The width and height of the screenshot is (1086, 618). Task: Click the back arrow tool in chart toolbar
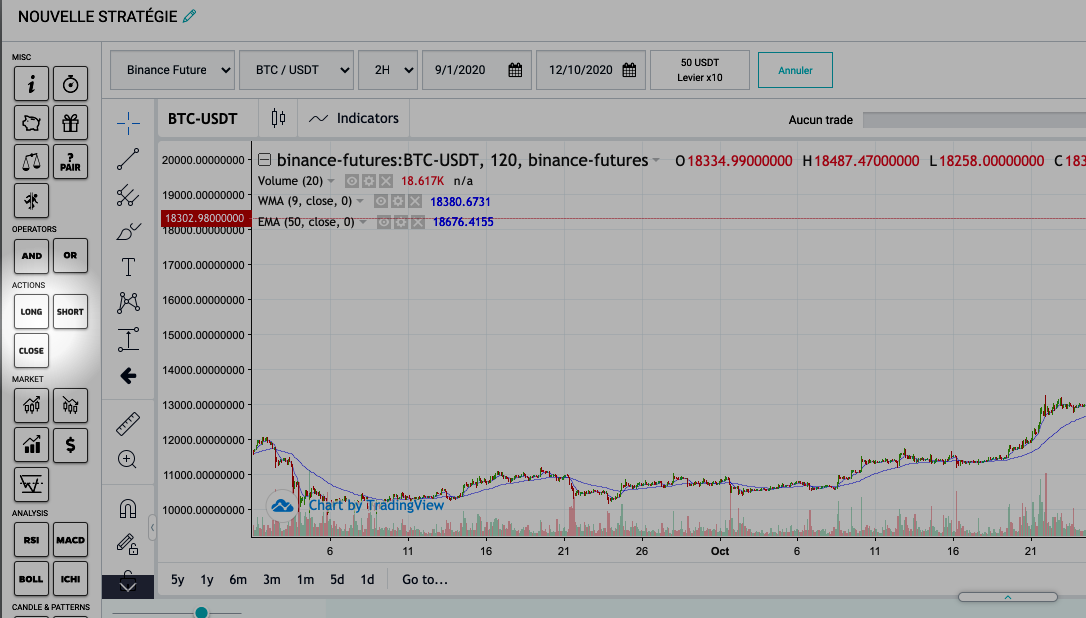tap(128, 376)
